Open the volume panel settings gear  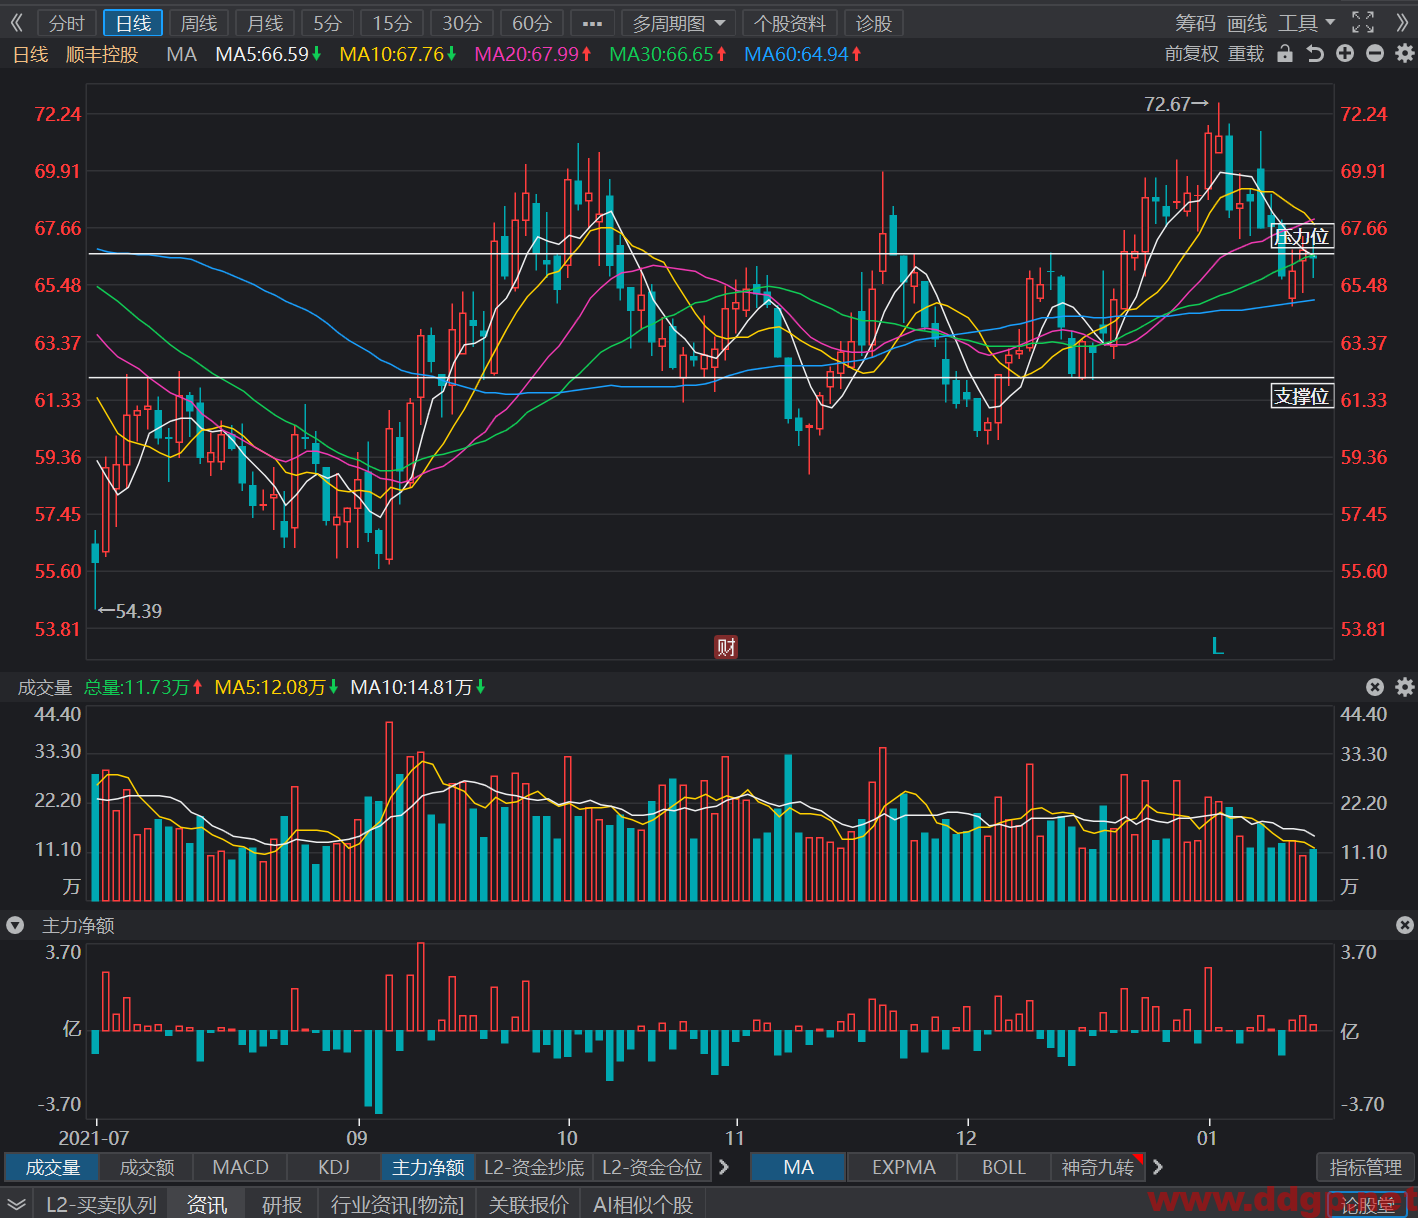click(1405, 687)
